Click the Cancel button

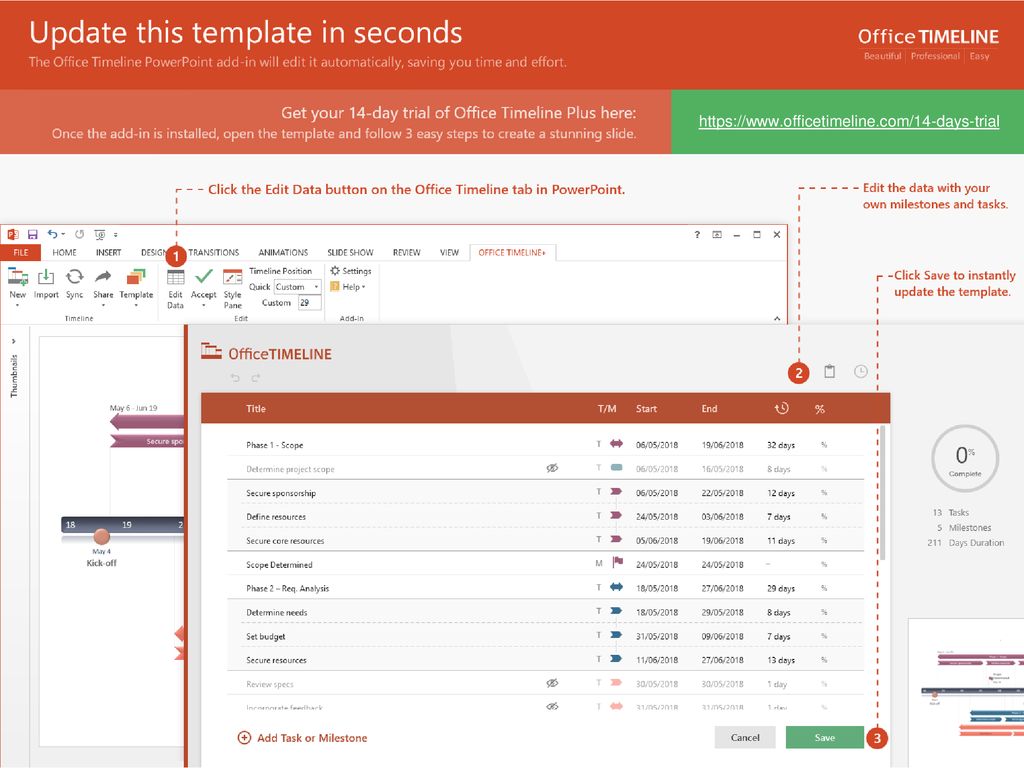(x=745, y=737)
